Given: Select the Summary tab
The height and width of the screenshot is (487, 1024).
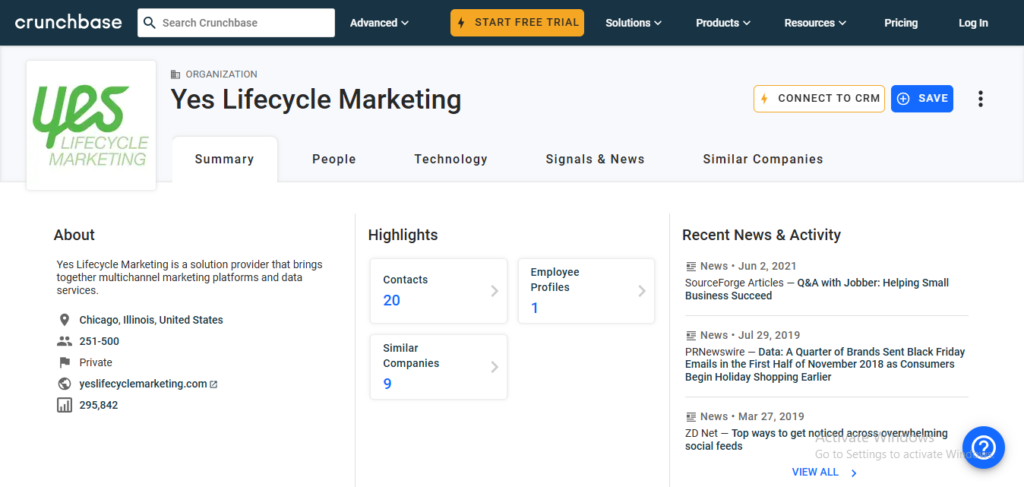Looking at the screenshot, I should [x=225, y=159].
